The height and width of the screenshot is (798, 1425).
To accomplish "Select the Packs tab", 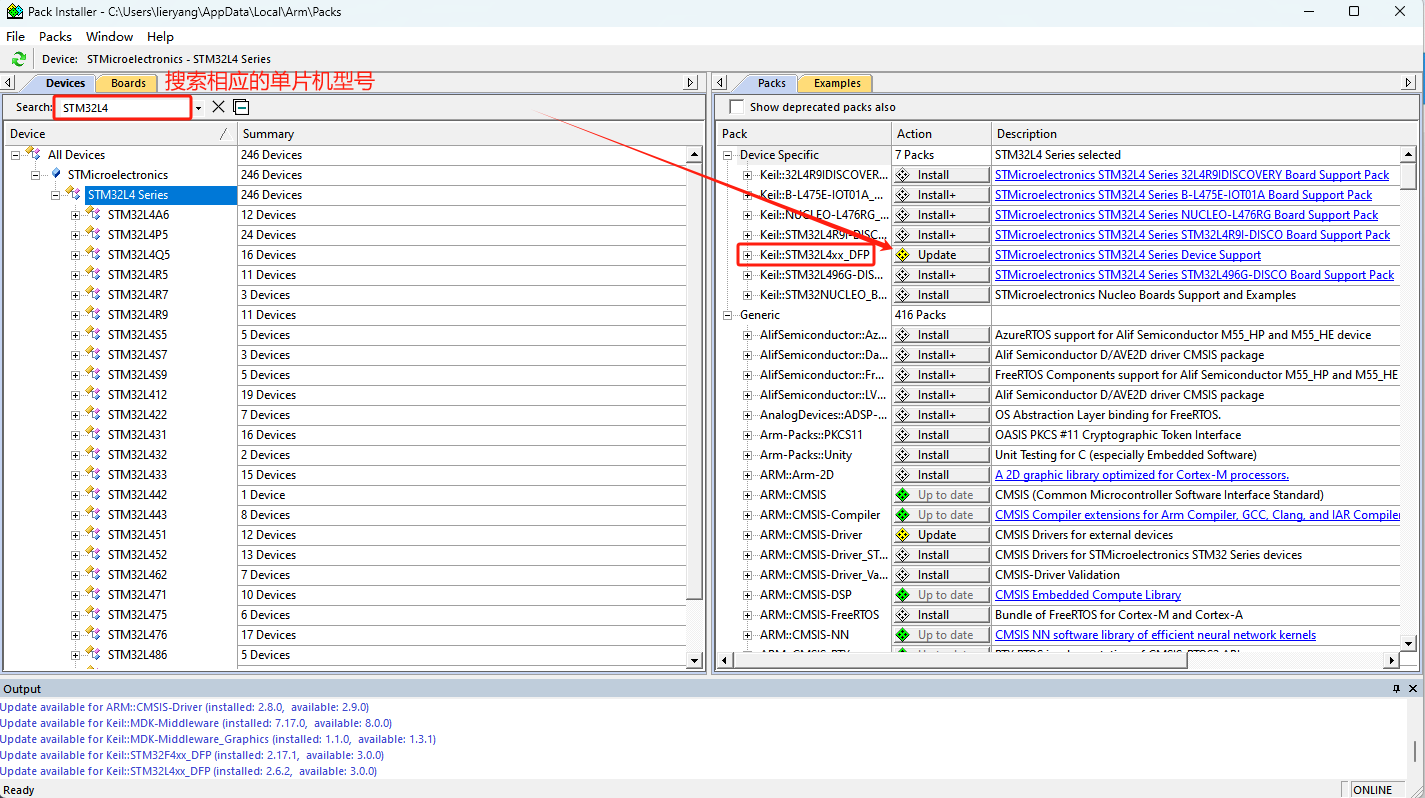I will tap(771, 83).
